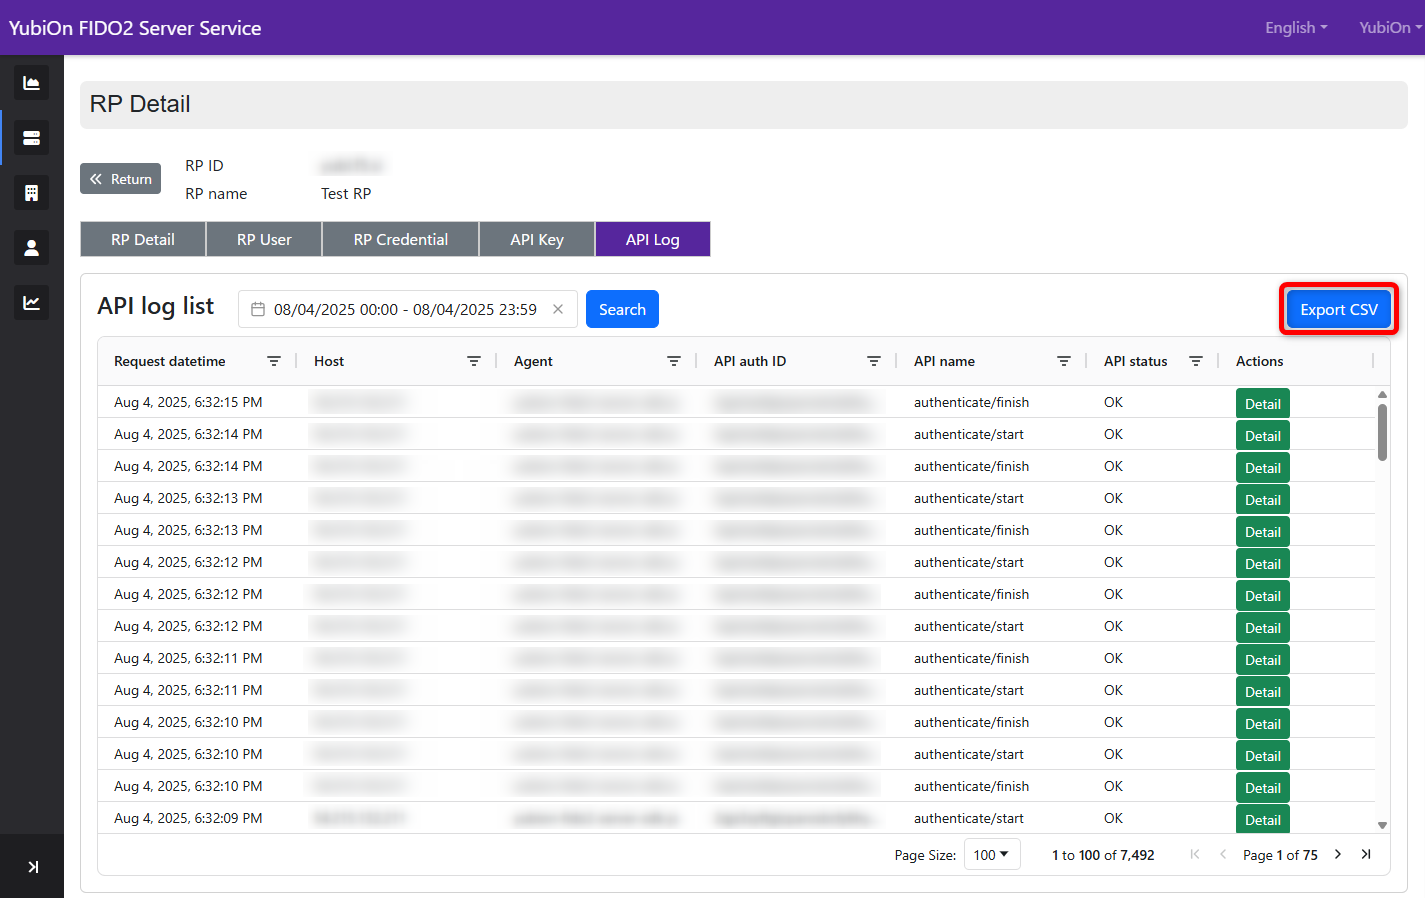Click the "1 to 100 of 7,492" count
This screenshot has height=898, width=1425.
pos(1103,855)
